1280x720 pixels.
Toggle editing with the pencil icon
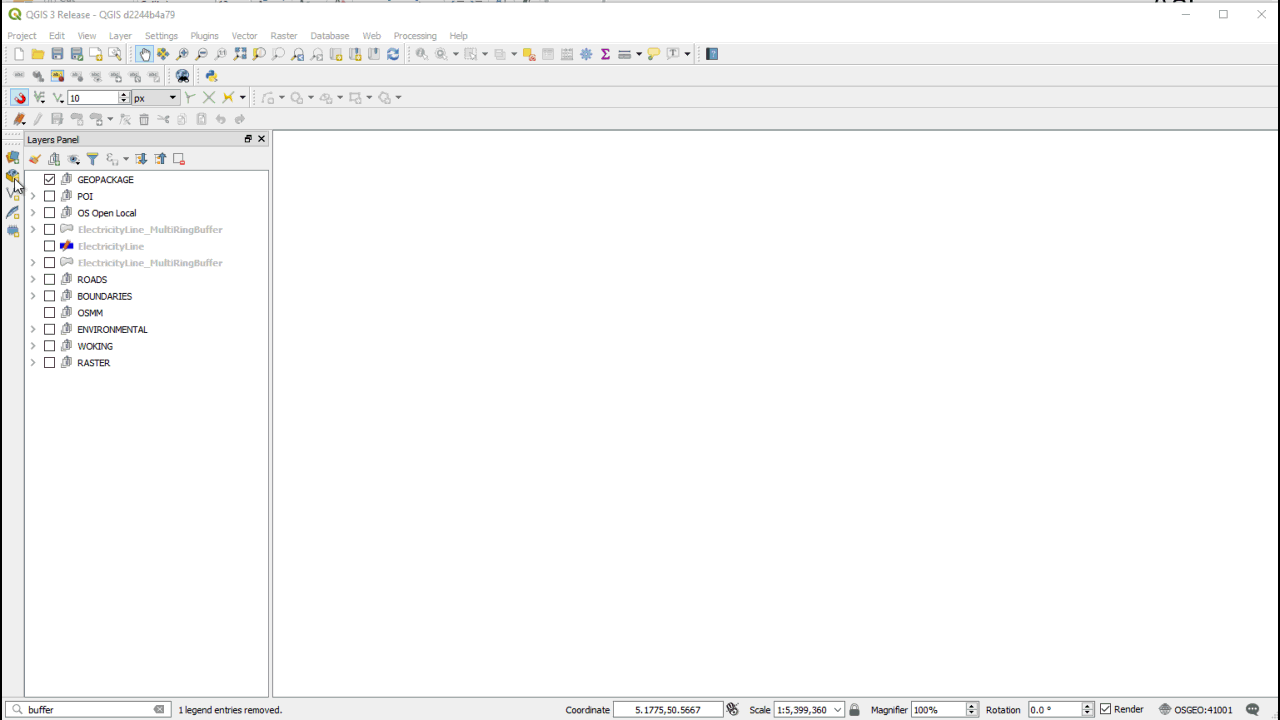pos(37,119)
